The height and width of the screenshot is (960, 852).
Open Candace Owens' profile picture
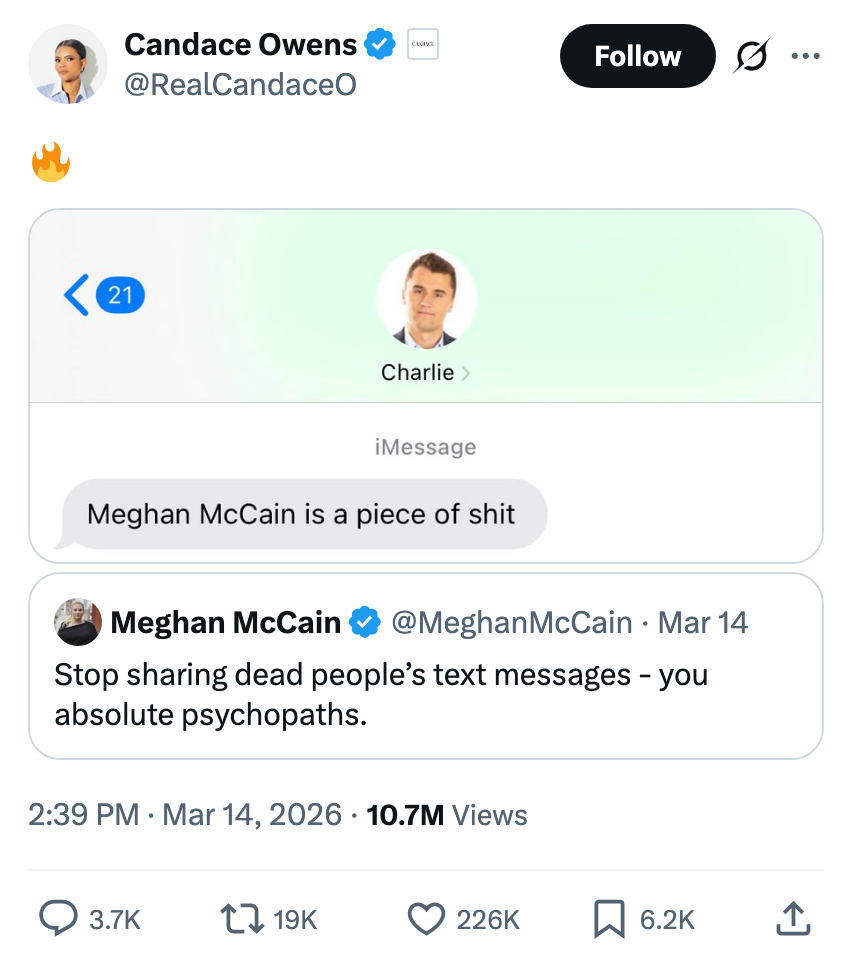tap(68, 64)
